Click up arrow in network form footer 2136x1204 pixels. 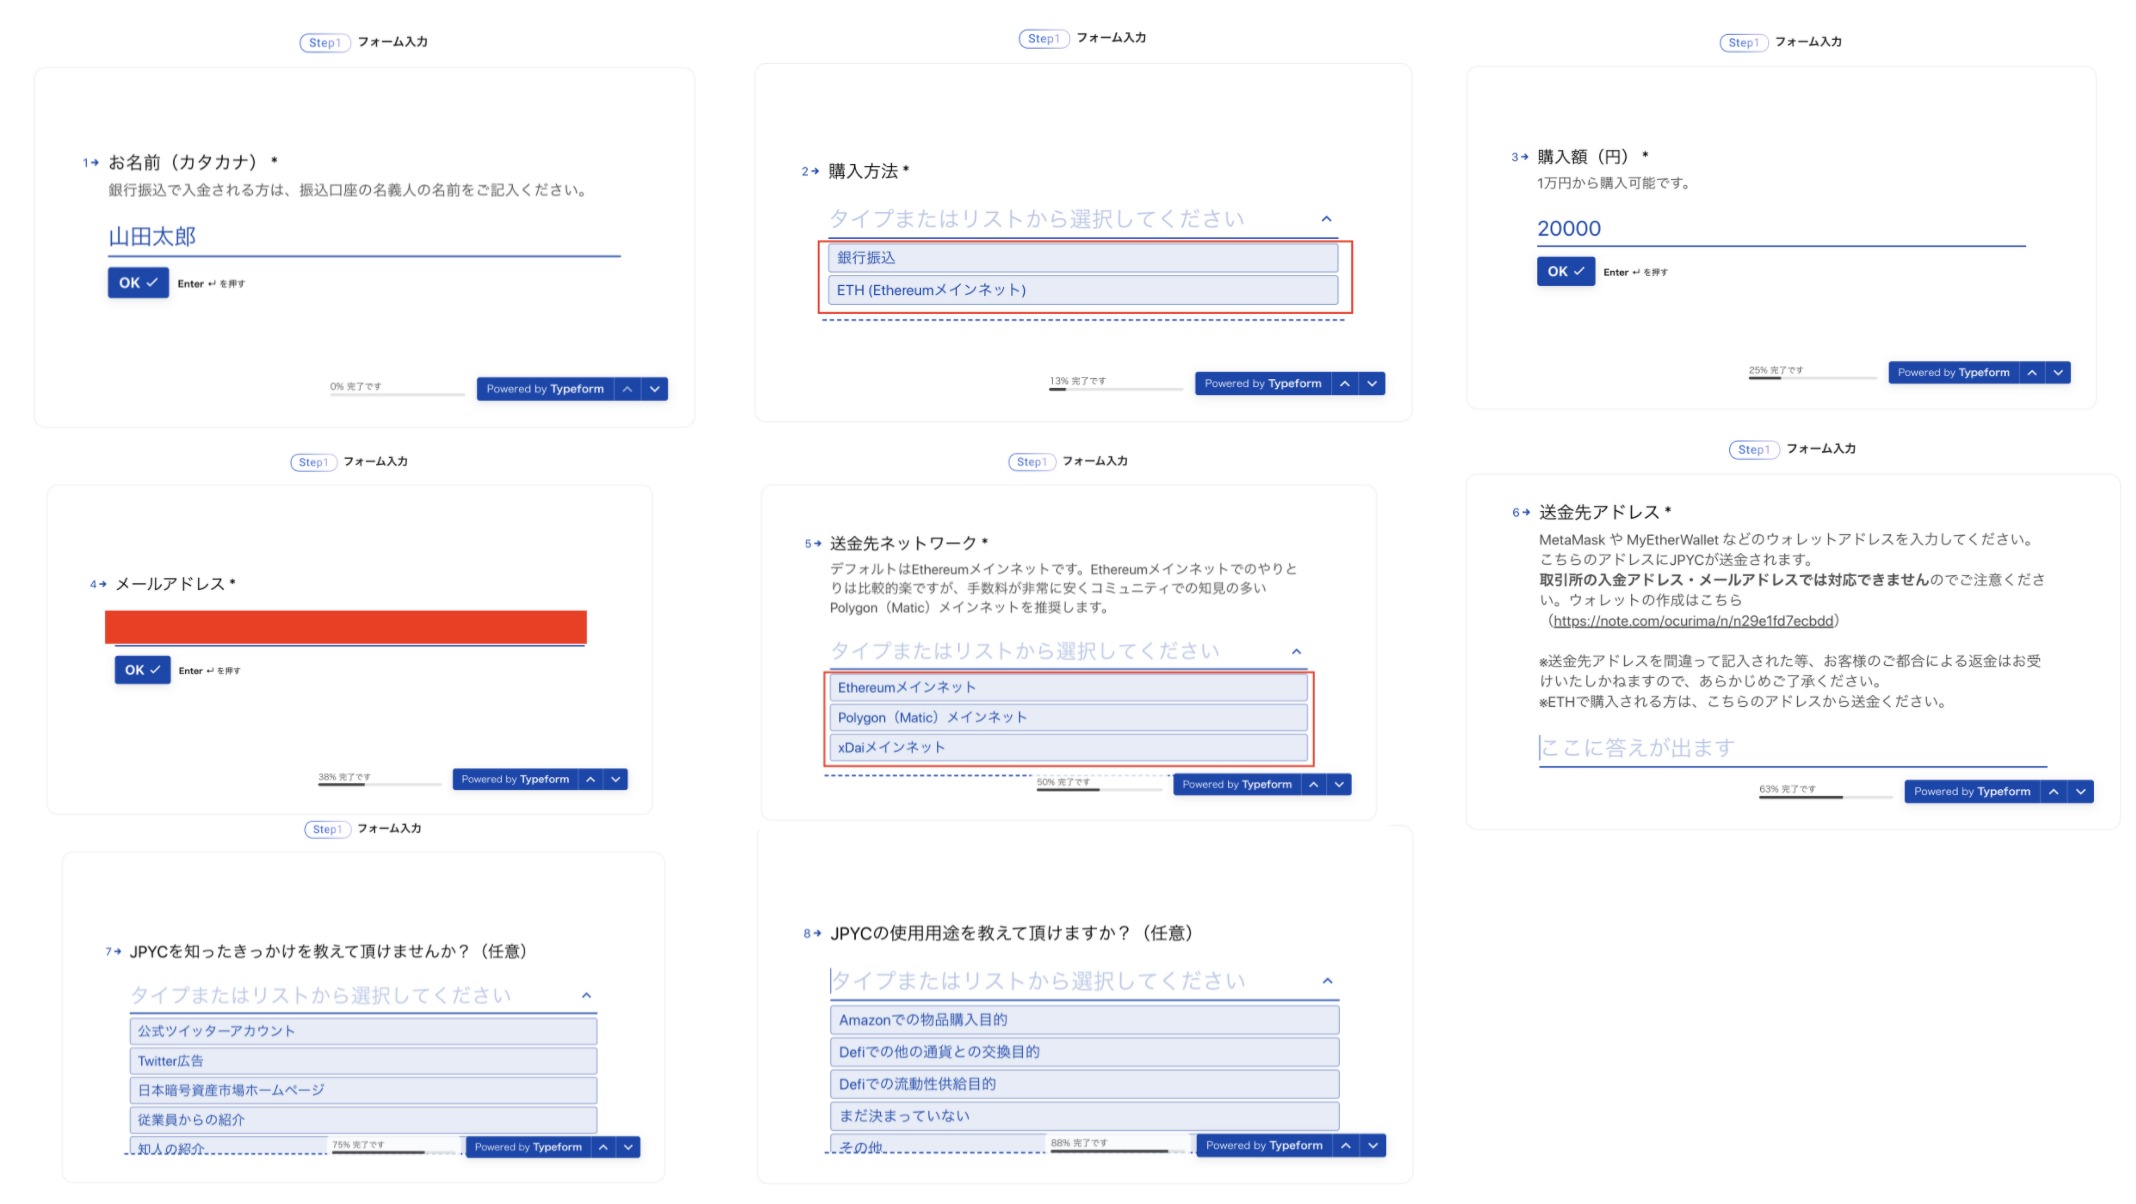pyautogui.click(x=1313, y=785)
